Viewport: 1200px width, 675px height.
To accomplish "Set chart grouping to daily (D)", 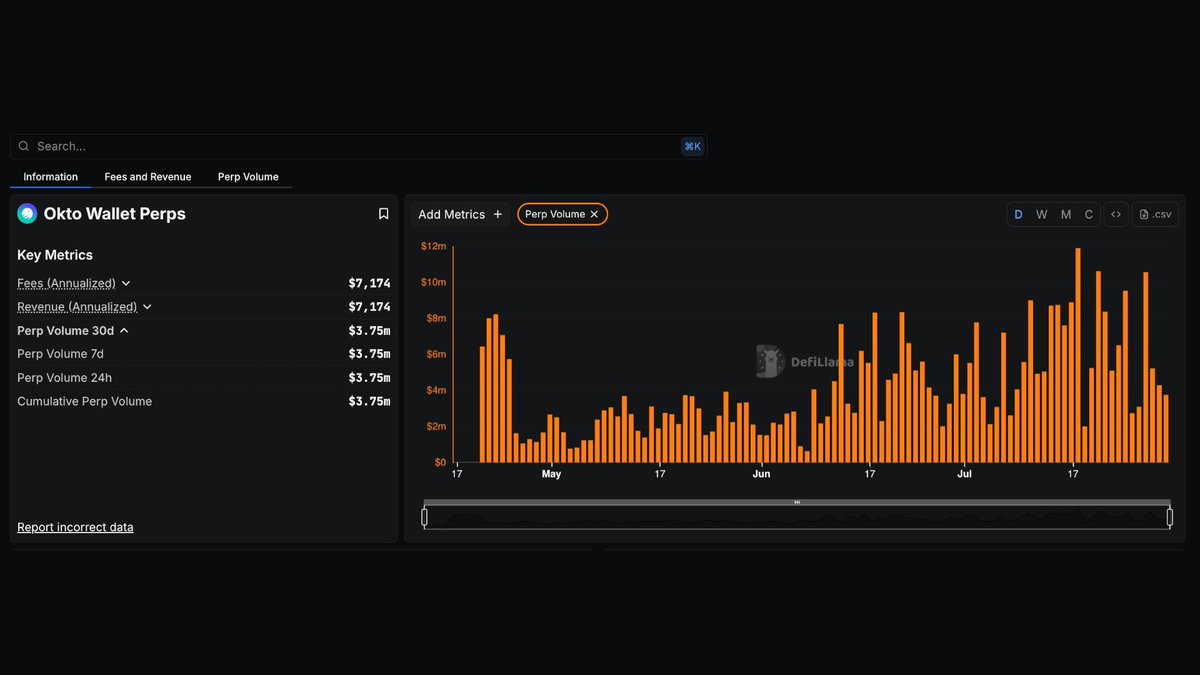I will 1019,214.
